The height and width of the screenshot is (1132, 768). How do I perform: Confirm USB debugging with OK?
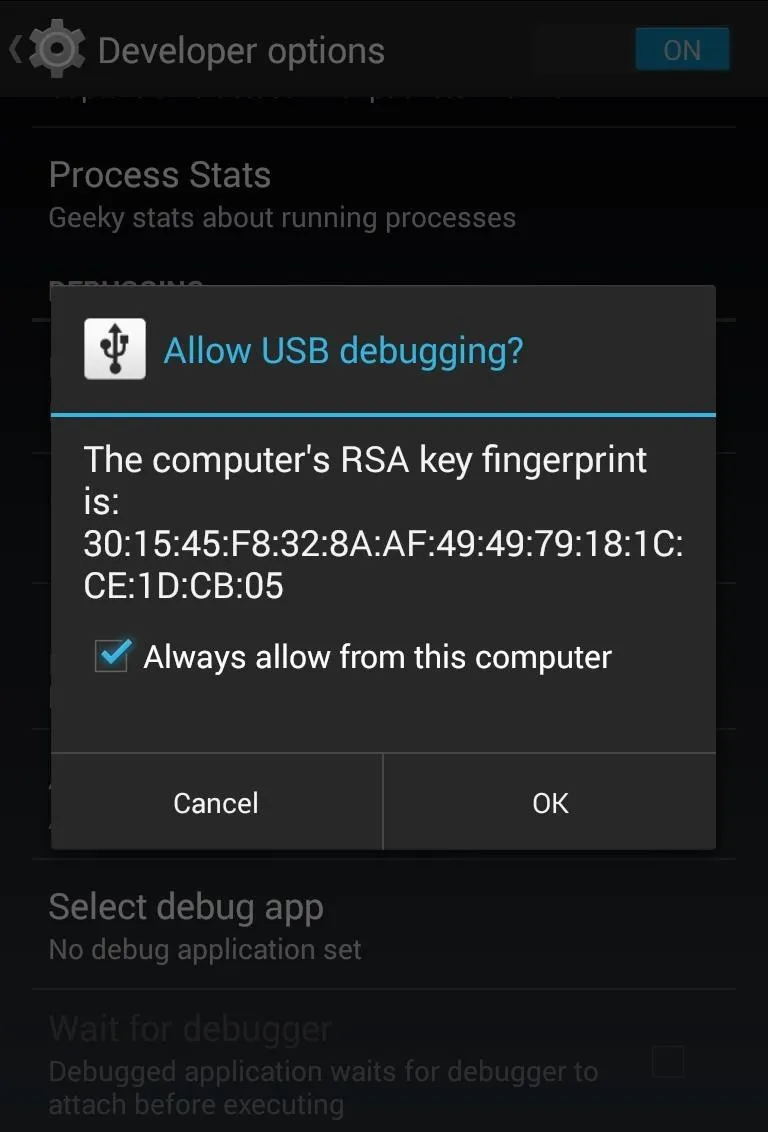(550, 802)
